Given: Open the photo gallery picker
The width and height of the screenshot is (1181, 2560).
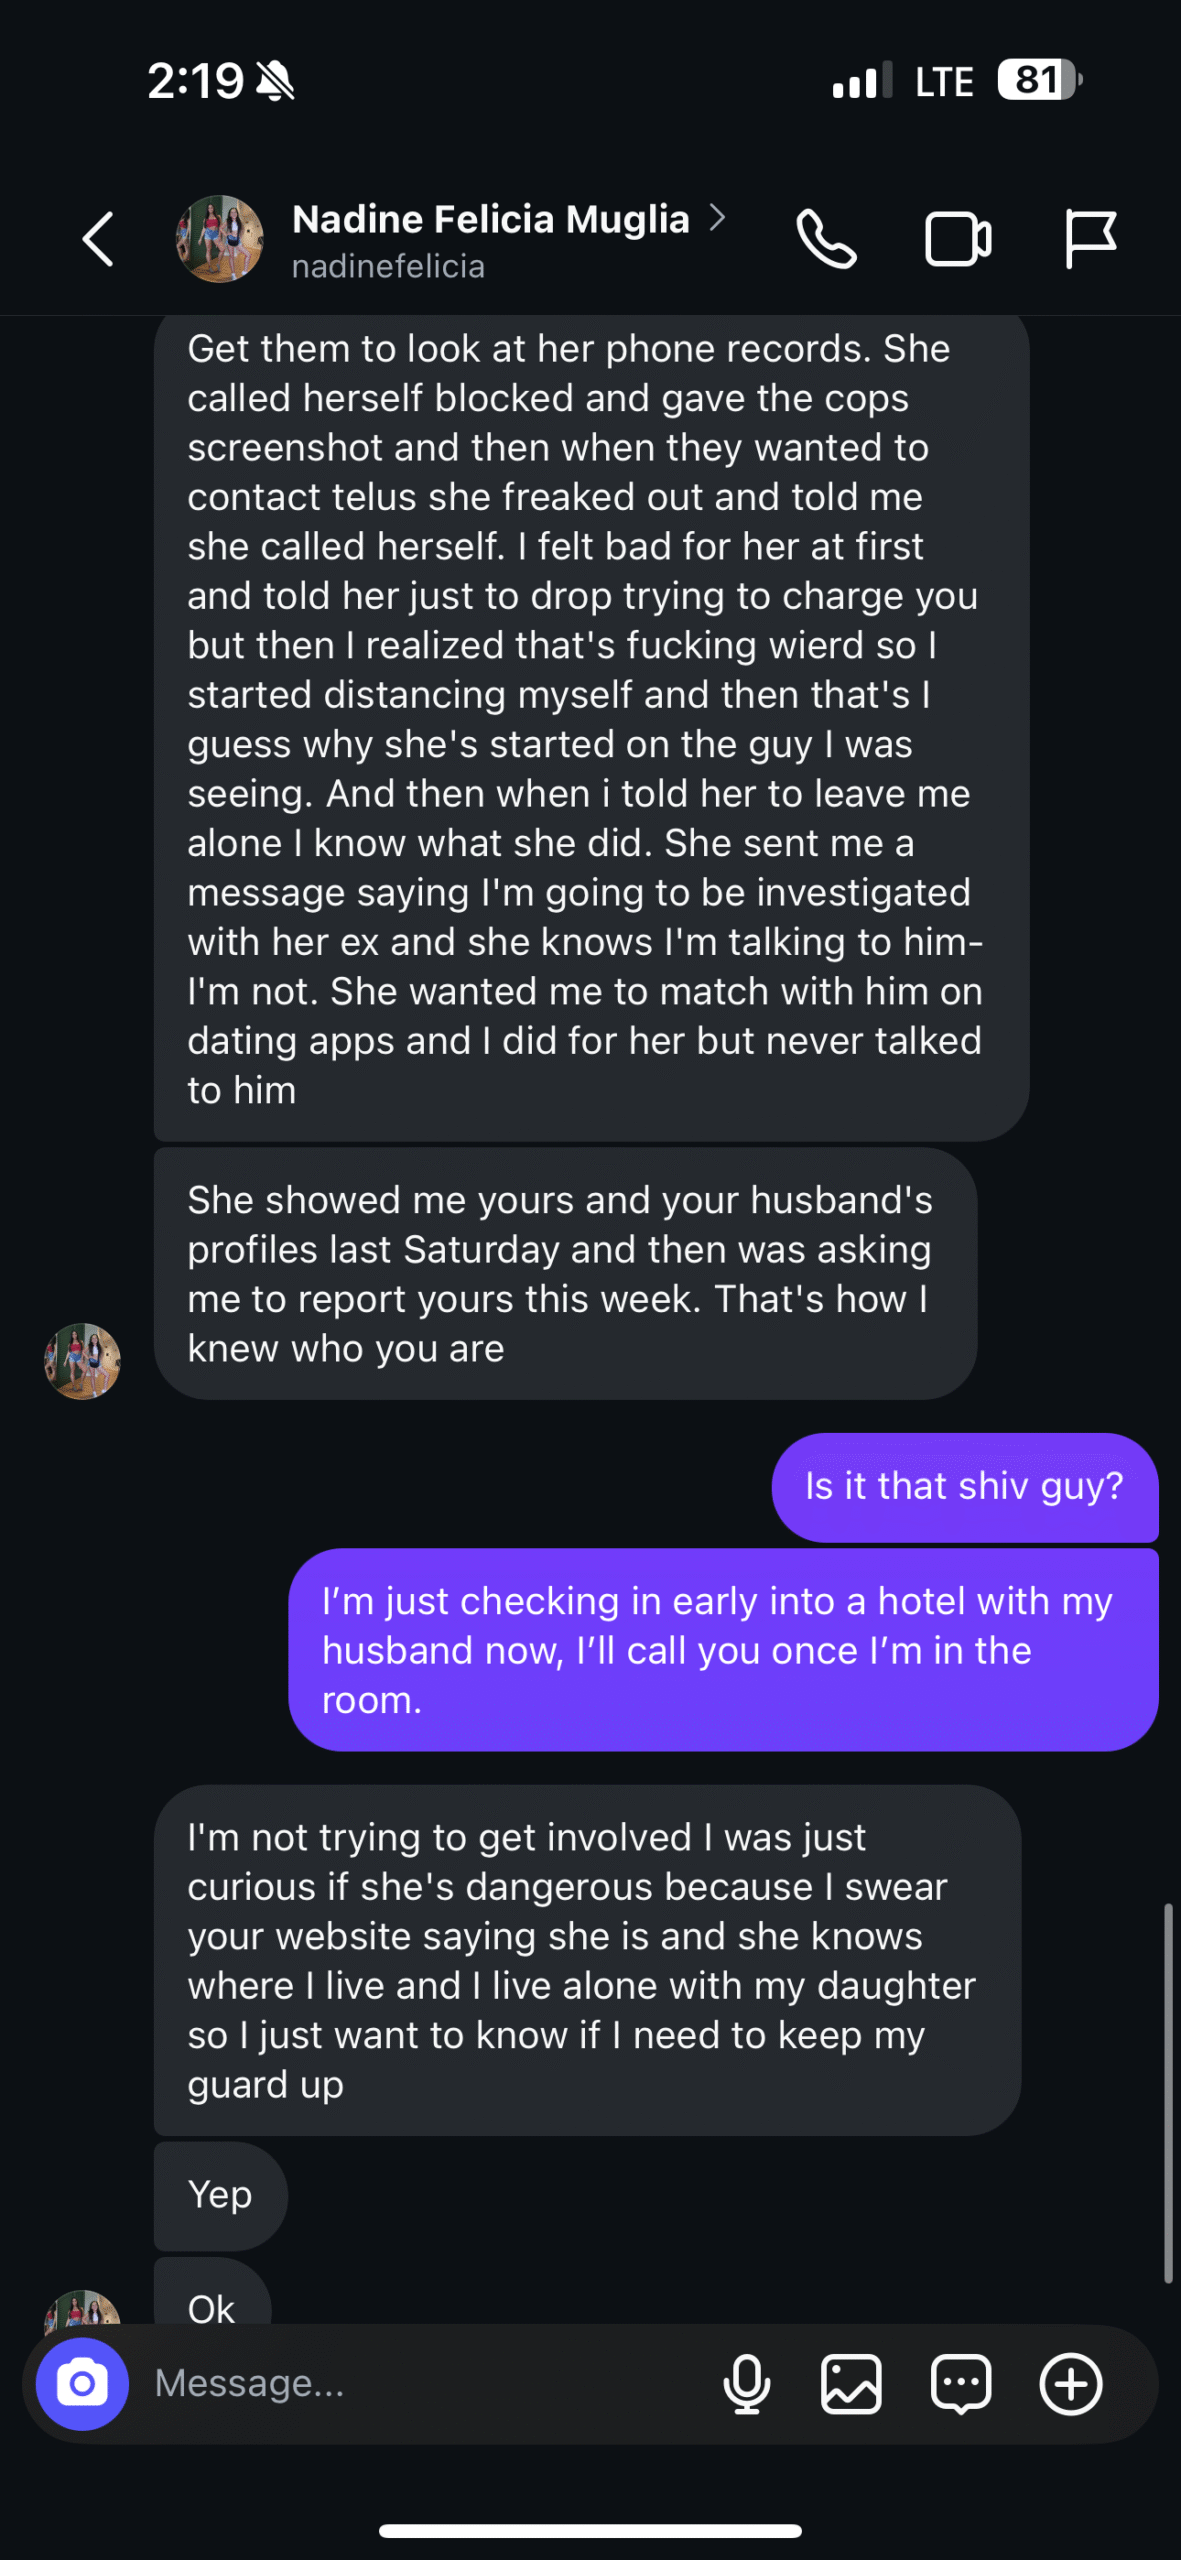Looking at the screenshot, I should point(851,2384).
